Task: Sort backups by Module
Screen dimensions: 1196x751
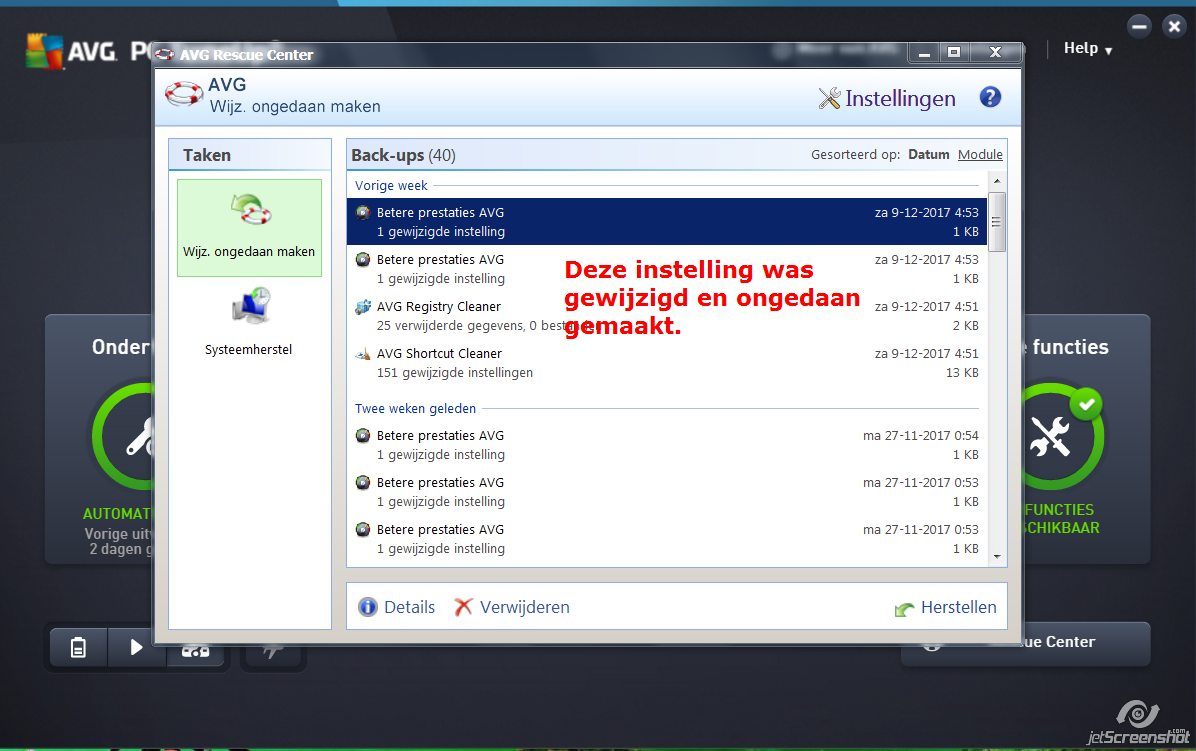Action: pos(980,155)
